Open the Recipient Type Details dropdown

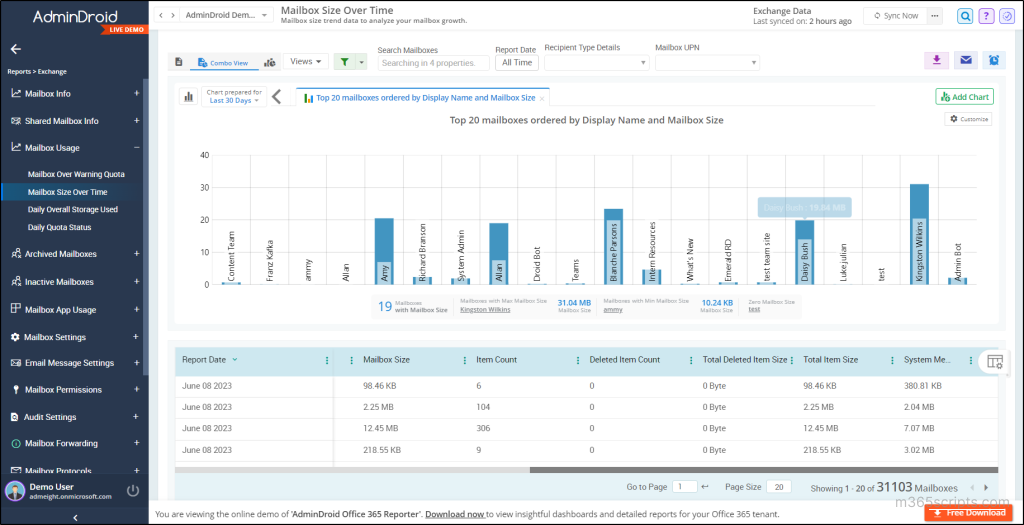[596, 63]
